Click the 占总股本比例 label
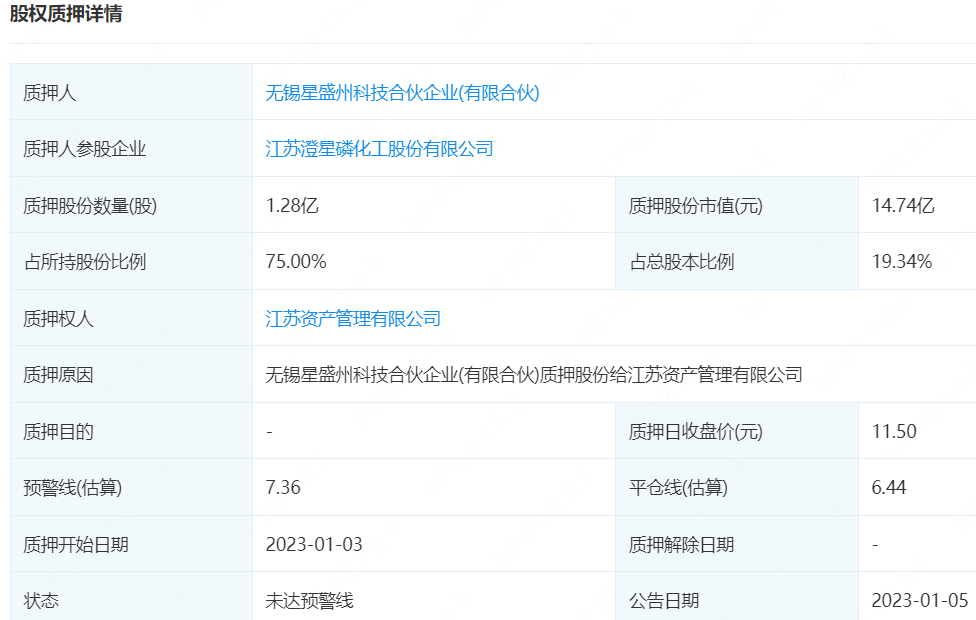 [x=682, y=261]
